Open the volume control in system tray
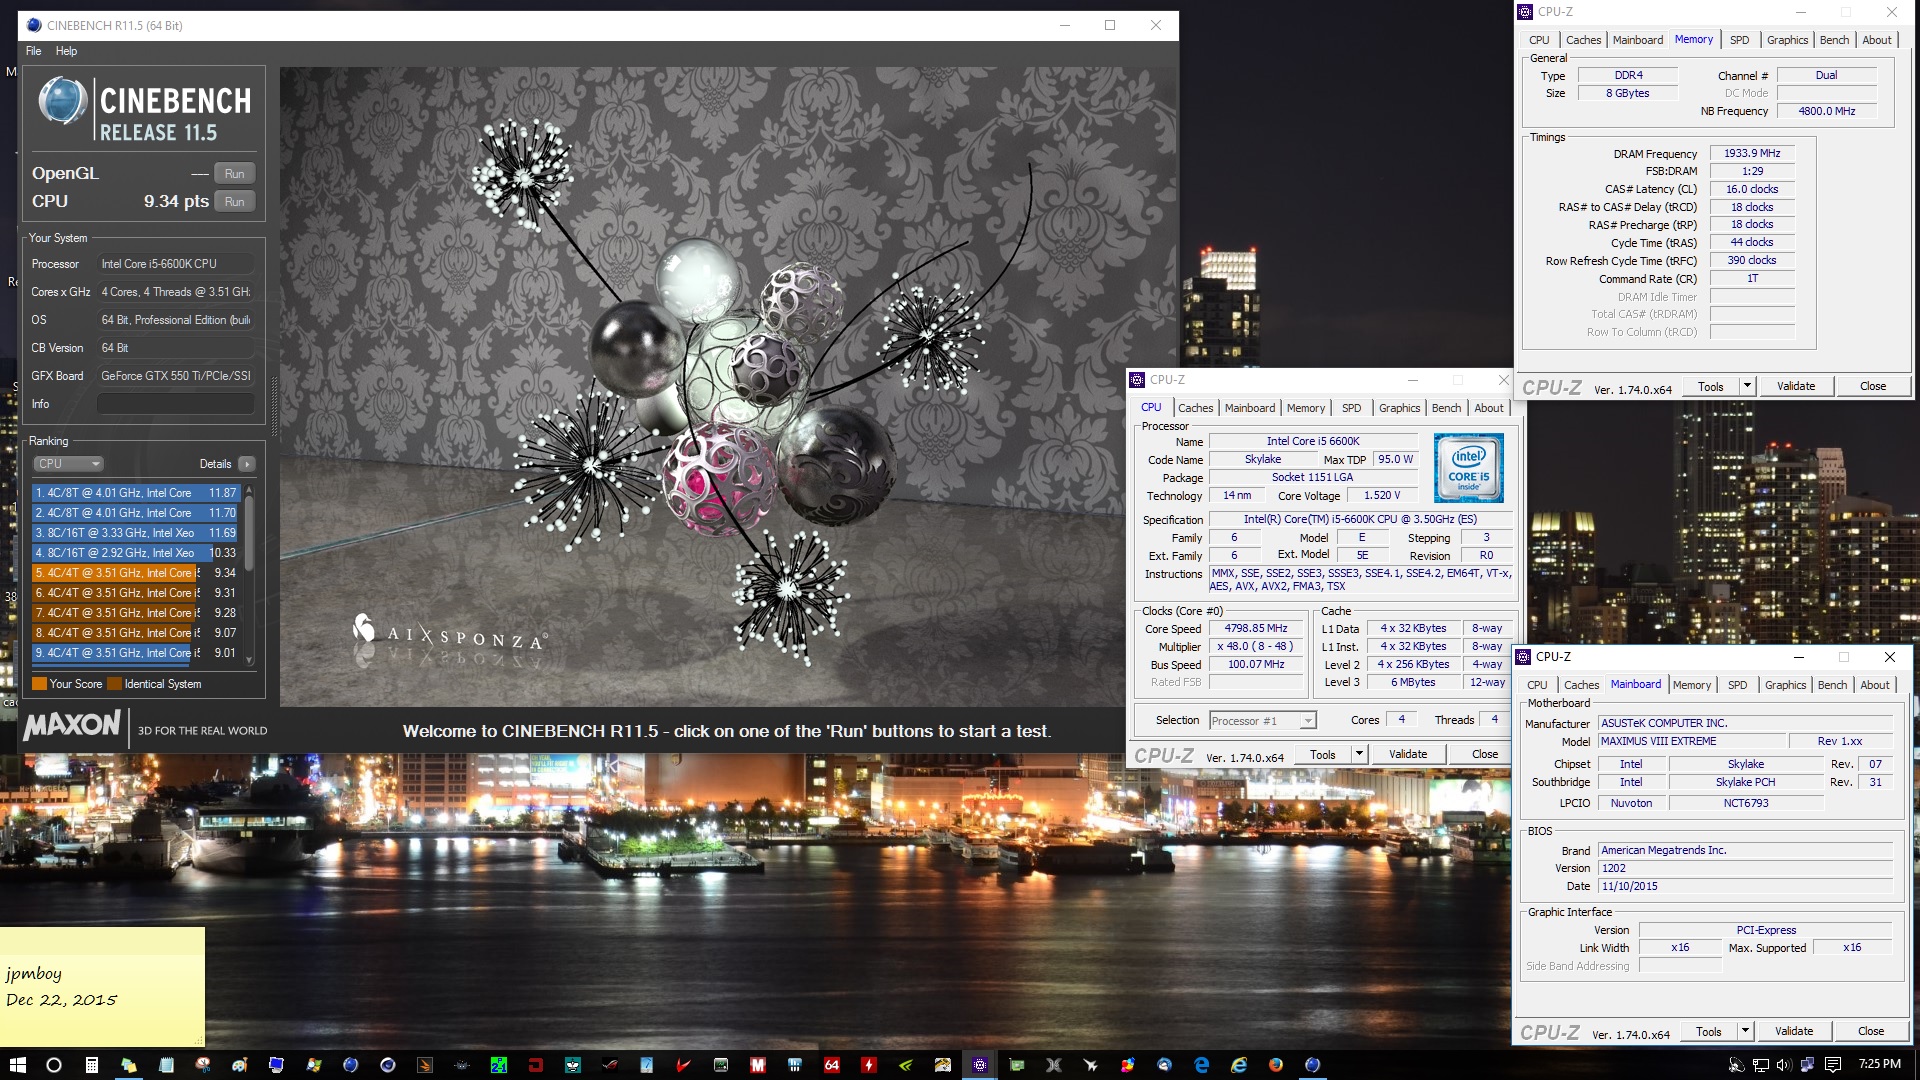This screenshot has height=1080, width=1920. coord(1784,1065)
